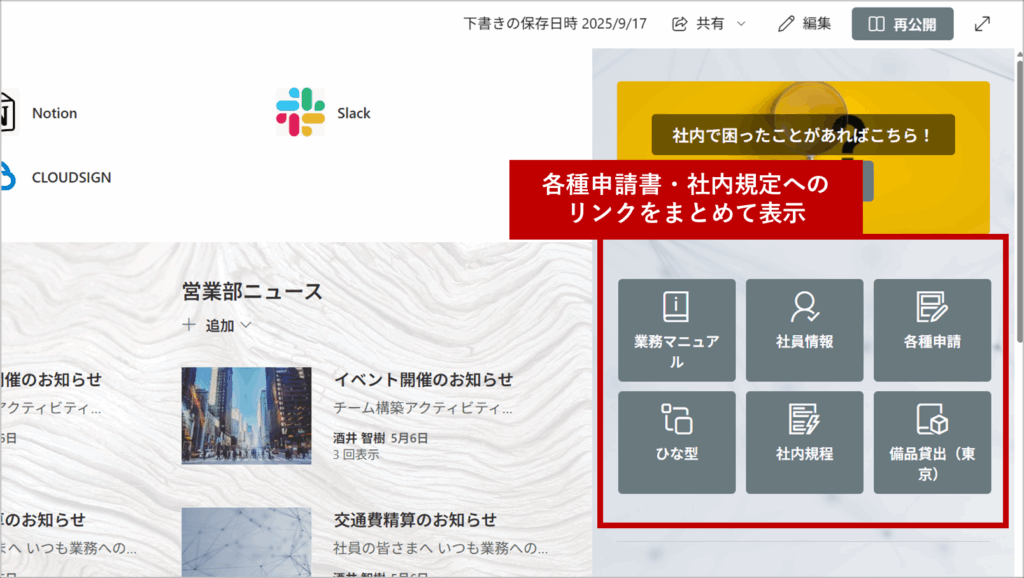This screenshot has height=578, width=1024.
Task: Click the 社内で困ったことがあればこちら！ banner
Action: click(x=803, y=135)
